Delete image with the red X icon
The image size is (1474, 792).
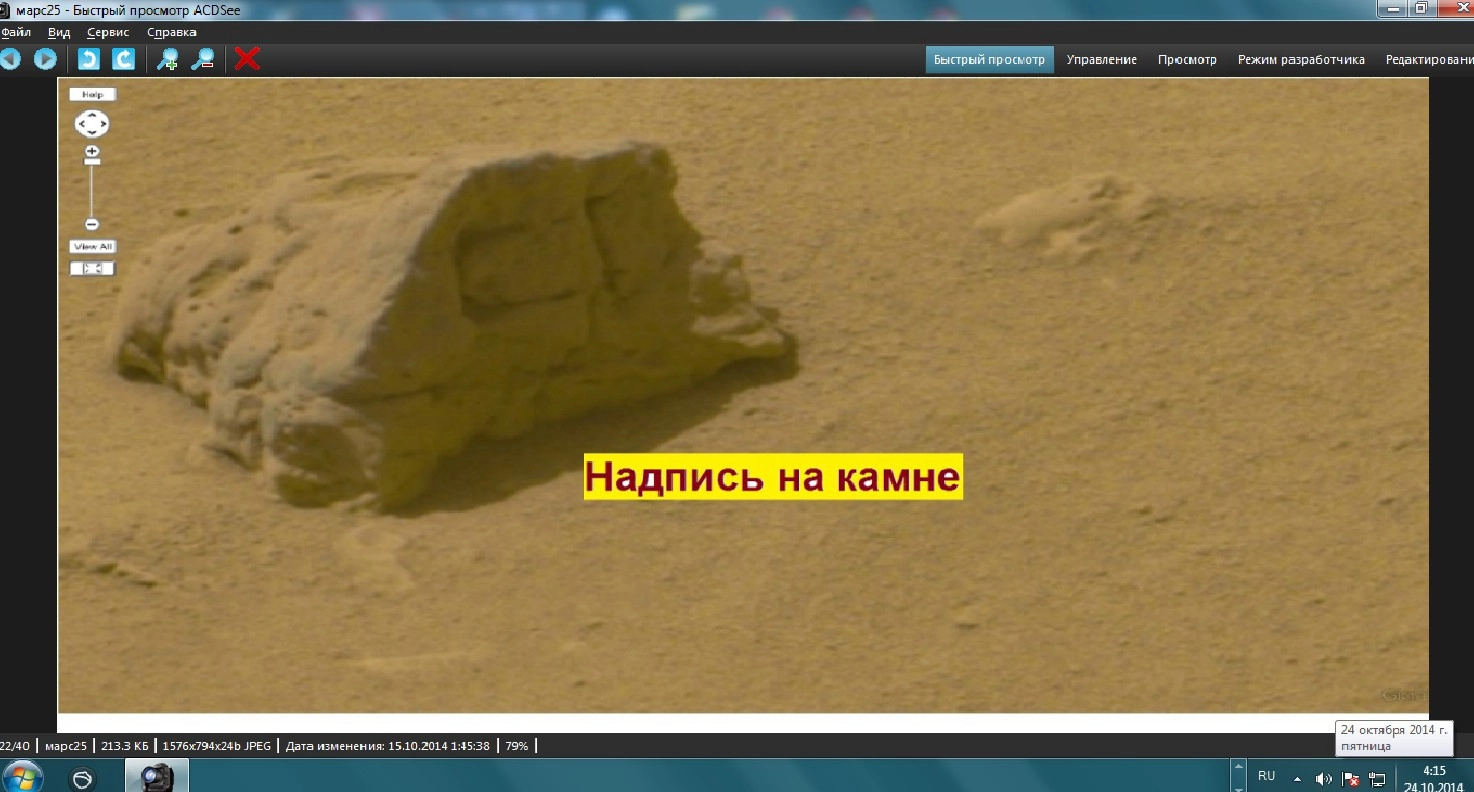247,59
